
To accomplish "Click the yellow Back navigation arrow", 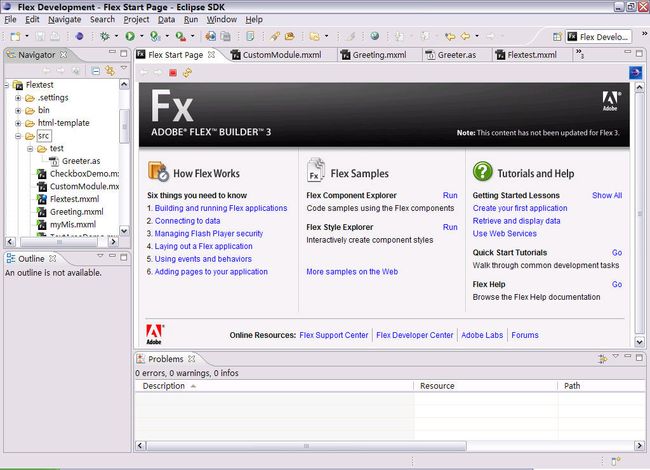I will 466,36.
